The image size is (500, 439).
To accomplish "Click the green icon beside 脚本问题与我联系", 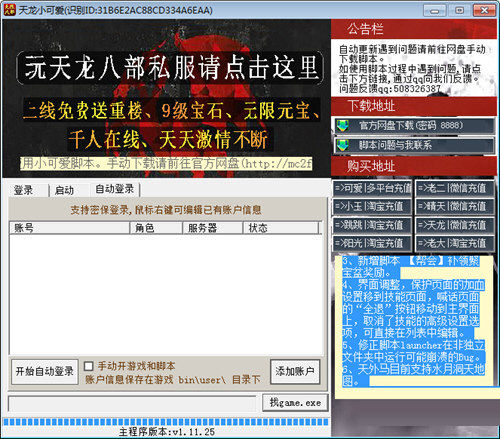I will tap(342, 145).
